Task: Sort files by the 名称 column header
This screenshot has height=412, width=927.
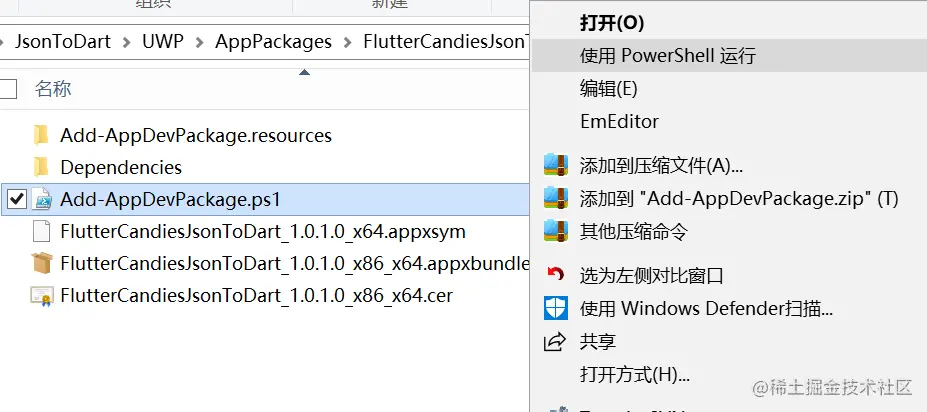Action: pos(53,89)
